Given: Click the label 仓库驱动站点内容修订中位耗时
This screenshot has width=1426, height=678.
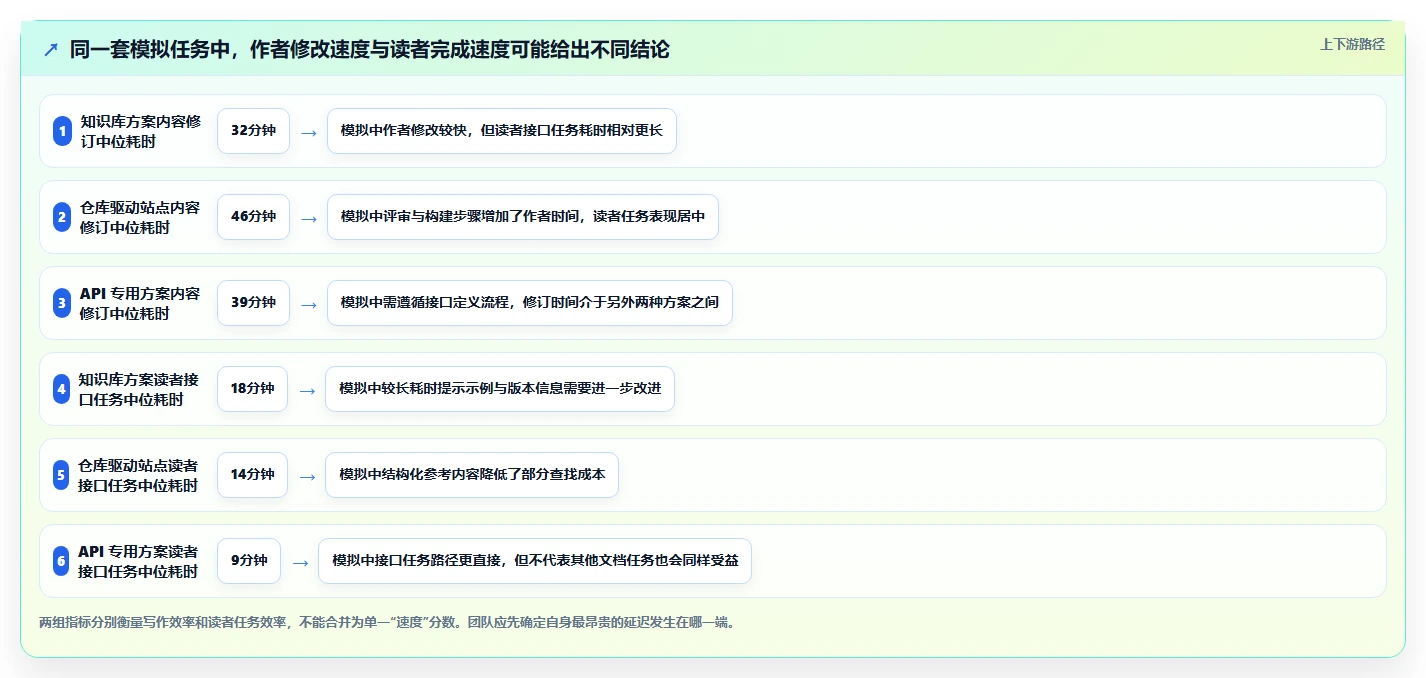Looking at the screenshot, I should point(140,217).
